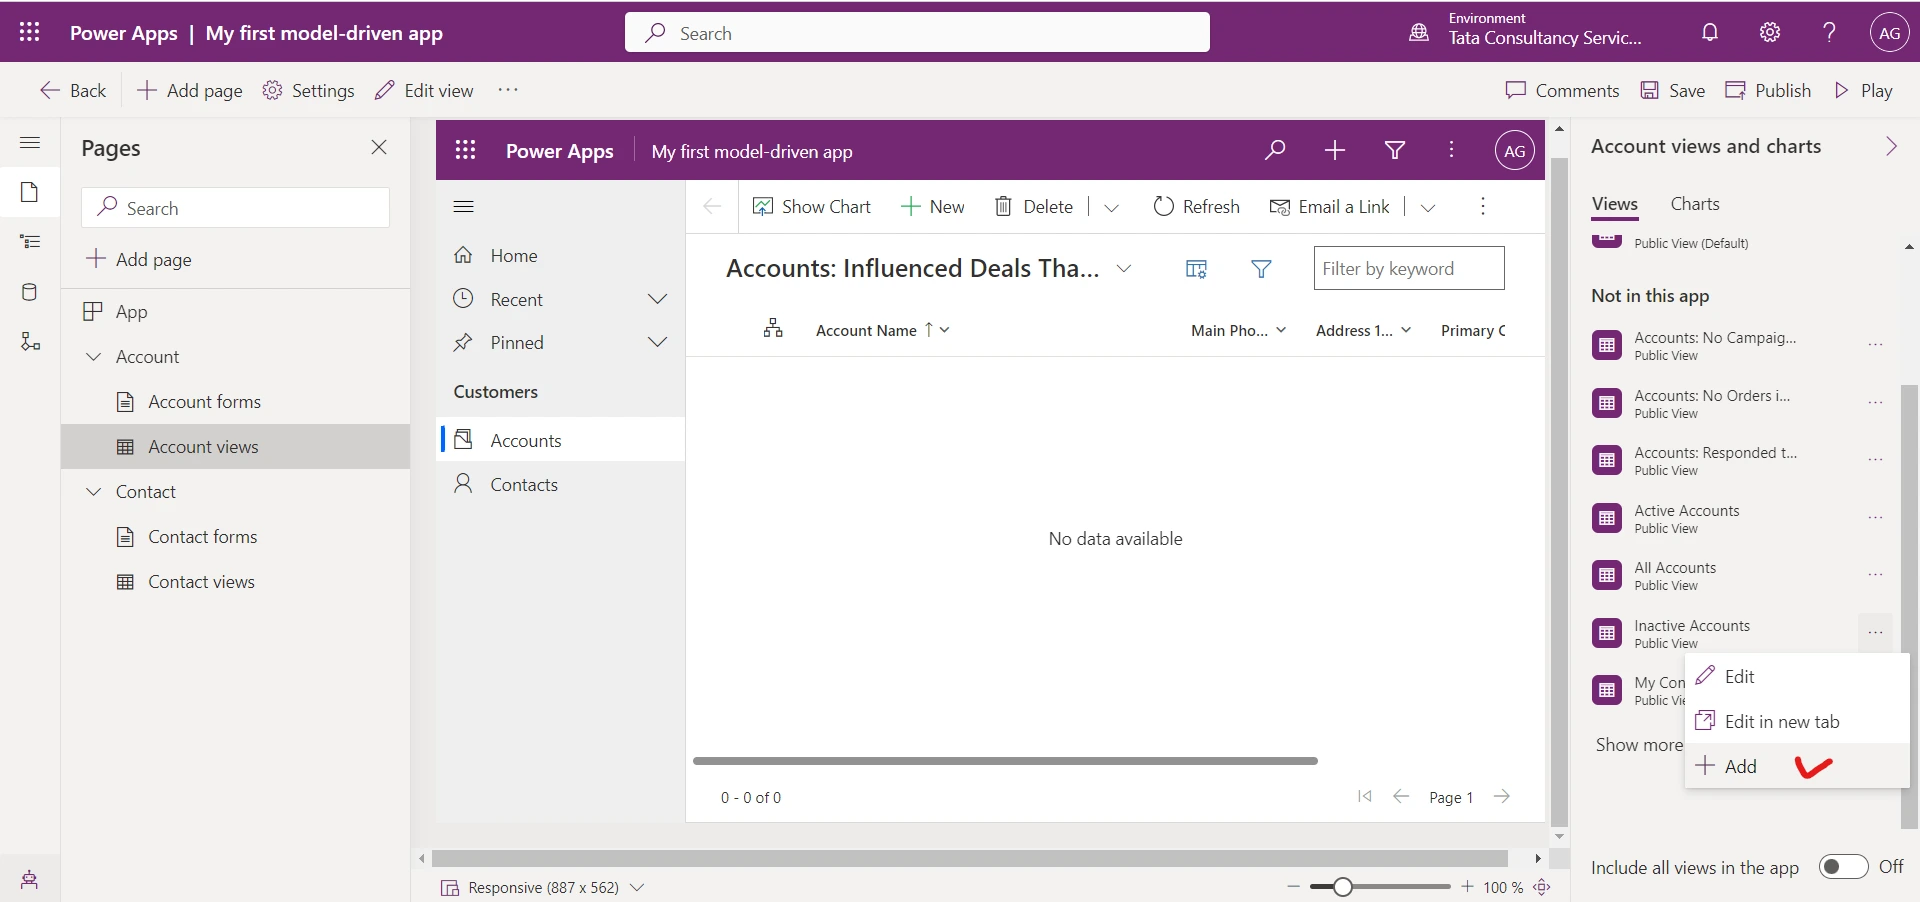Switch to the Charts tab

(x=1694, y=203)
